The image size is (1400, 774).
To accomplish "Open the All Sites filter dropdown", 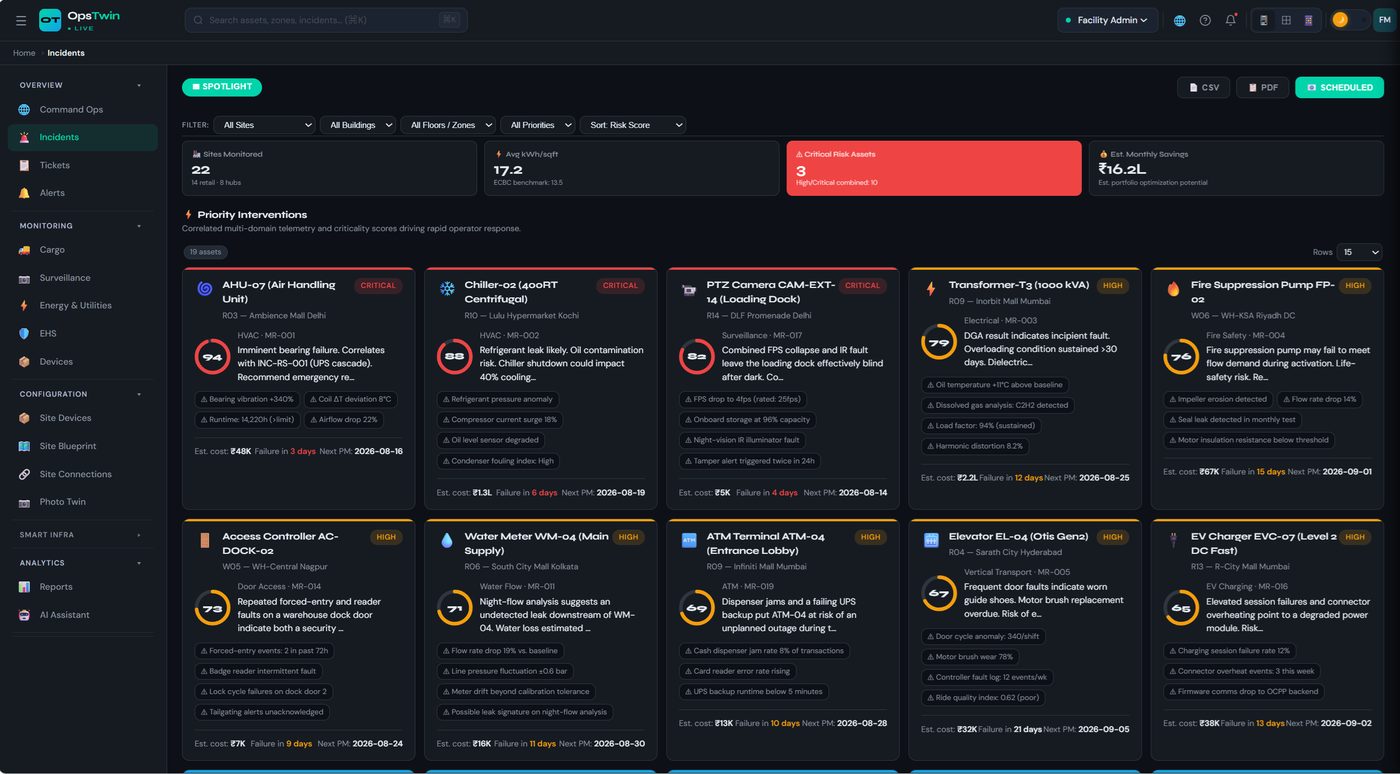I will tap(264, 125).
